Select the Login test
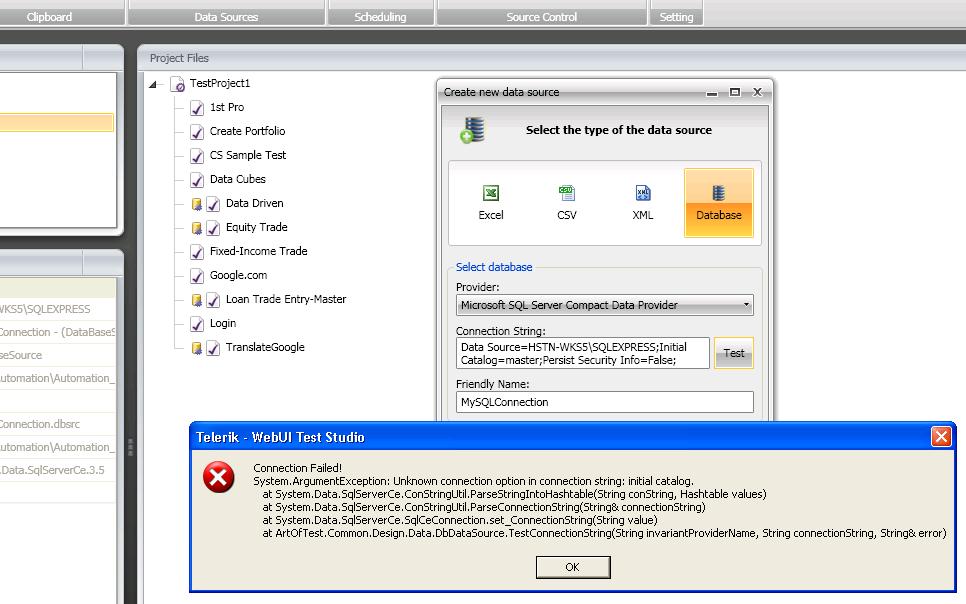 point(223,323)
